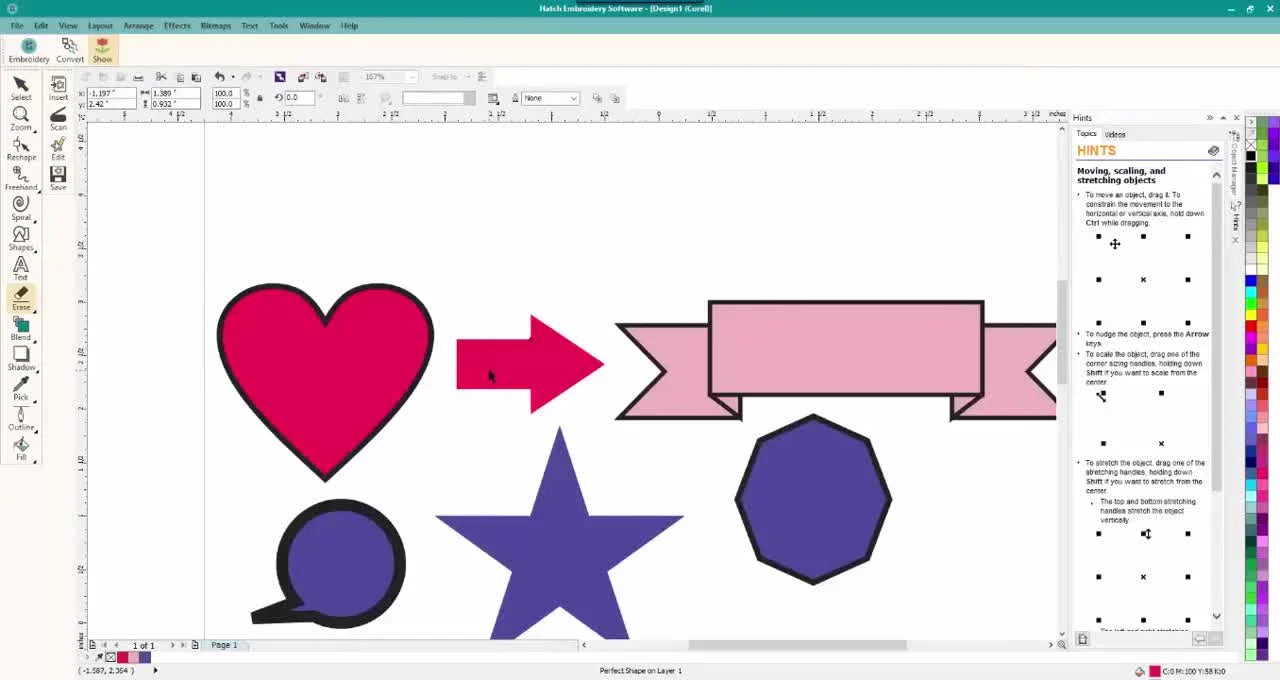
Task: Click the Insert artwork icon
Action: pyautogui.click(x=58, y=89)
